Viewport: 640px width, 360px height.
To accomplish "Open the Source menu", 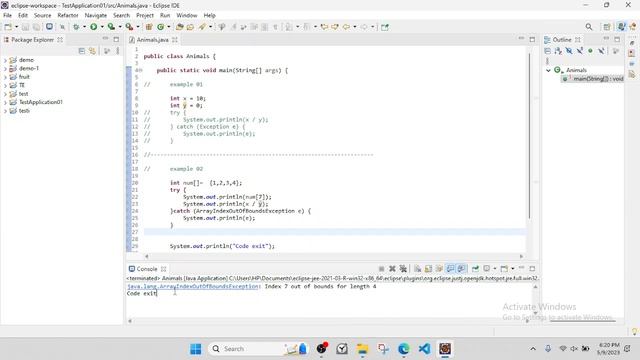I will (42, 15).
